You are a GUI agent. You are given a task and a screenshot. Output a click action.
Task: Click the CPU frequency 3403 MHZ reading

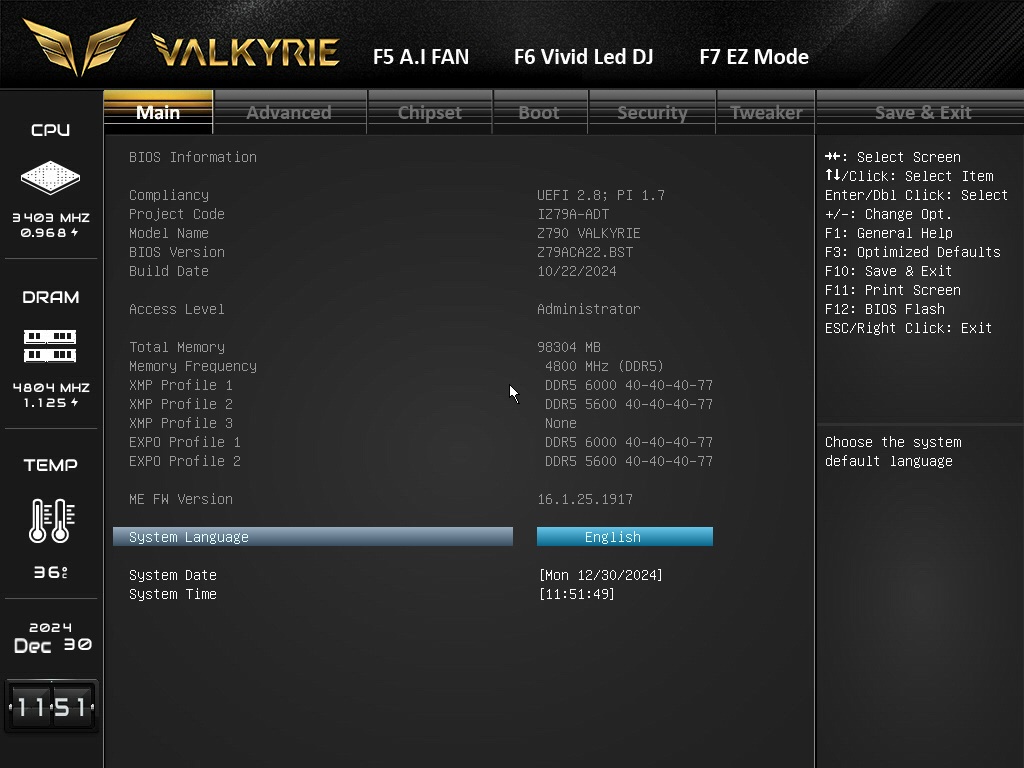point(51,217)
